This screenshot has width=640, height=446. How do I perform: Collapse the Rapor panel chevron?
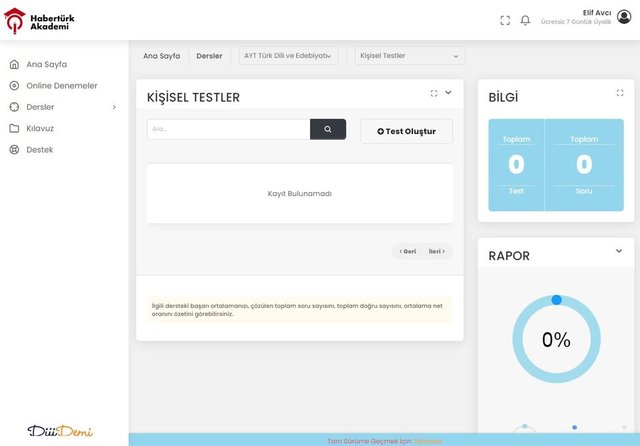point(618,251)
